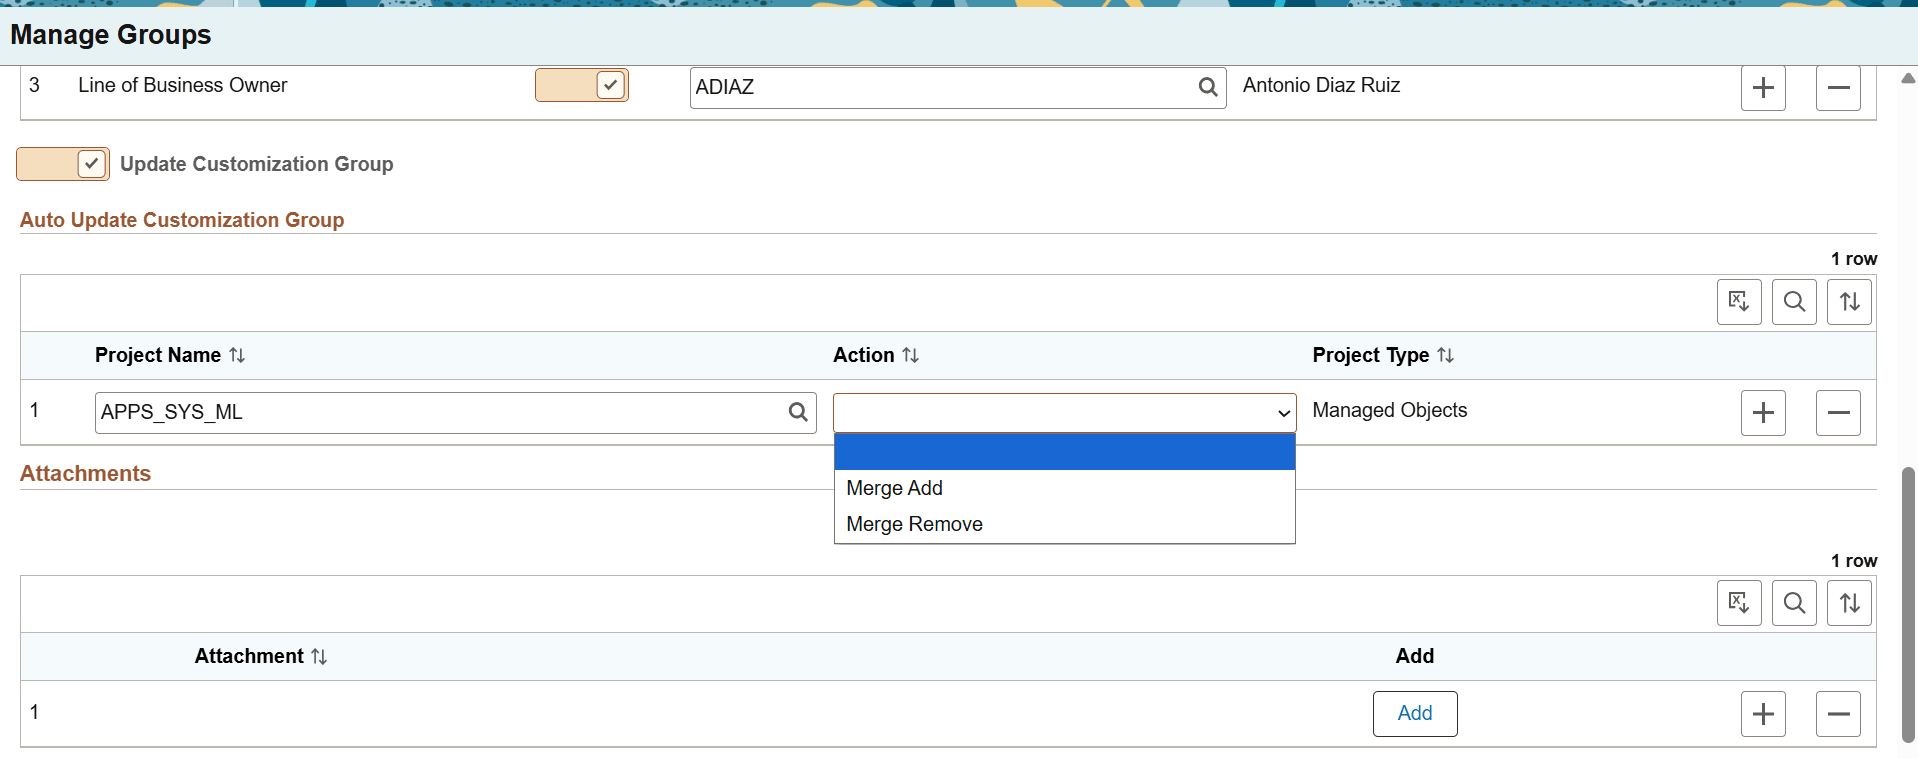This screenshot has width=1918, height=759.
Task: Open sort options for Auto Update grid
Action: coord(1849,302)
